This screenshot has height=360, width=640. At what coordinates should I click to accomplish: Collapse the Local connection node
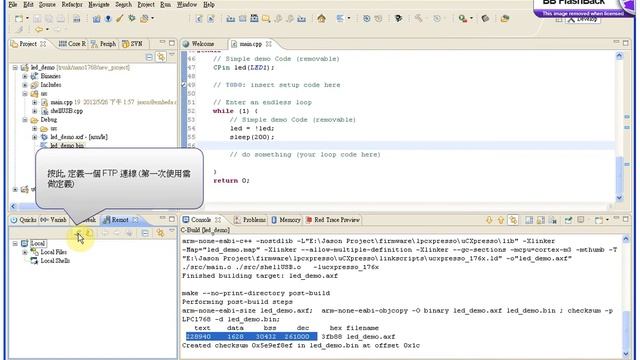pos(15,244)
